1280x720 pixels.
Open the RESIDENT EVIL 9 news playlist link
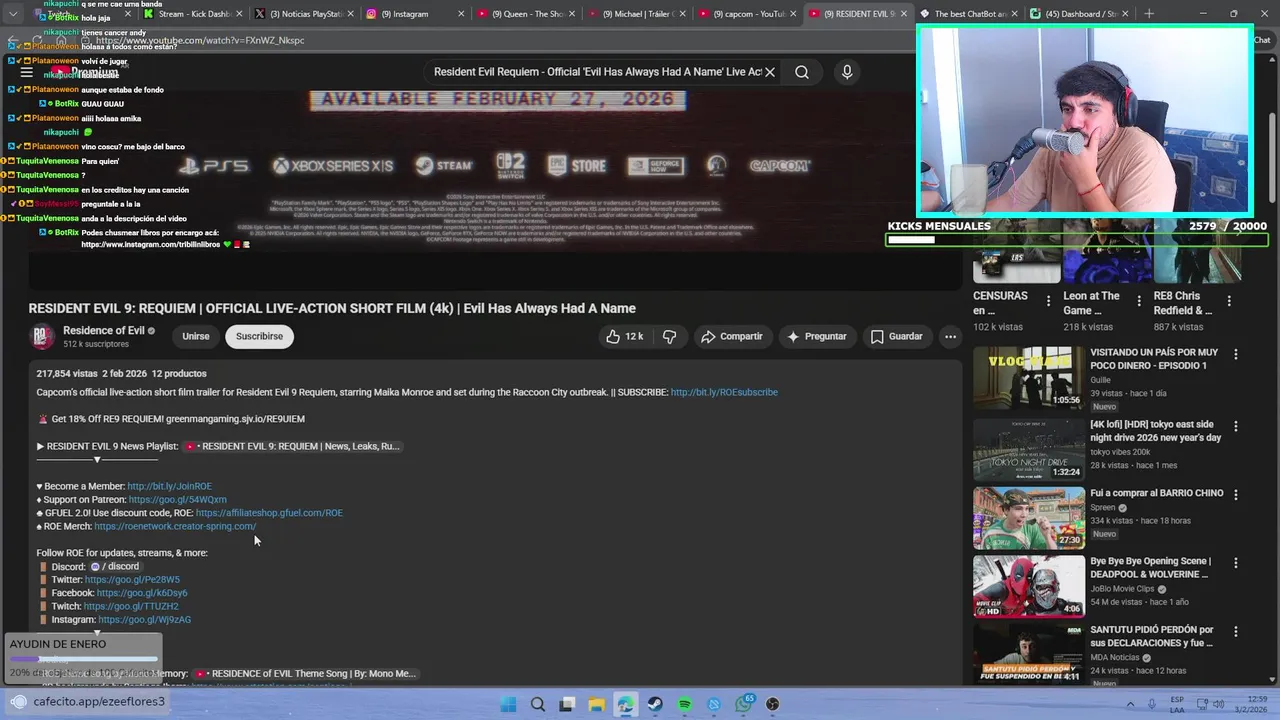[292, 447]
